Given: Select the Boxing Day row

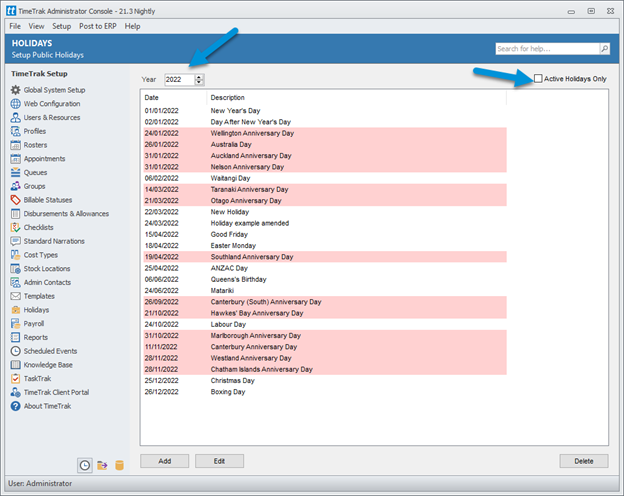Looking at the screenshot, I should click(x=324, y=392).
